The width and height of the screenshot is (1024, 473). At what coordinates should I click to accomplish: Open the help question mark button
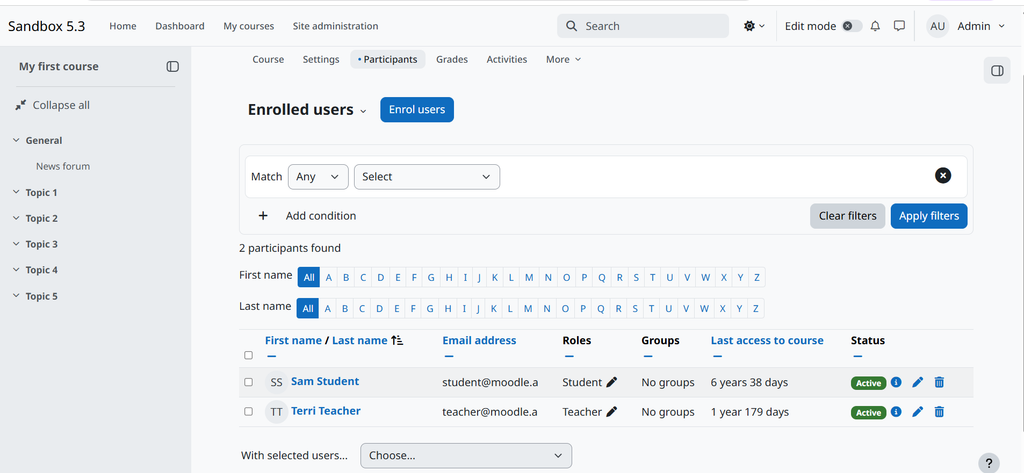tap(989, 462)
